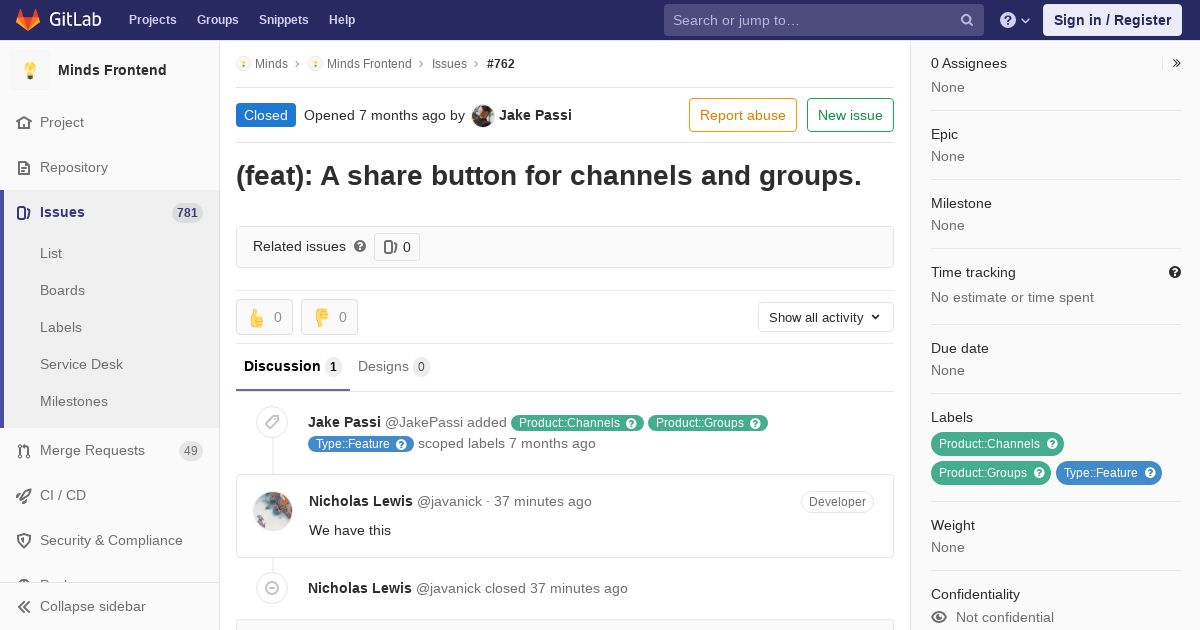Open the Labels sidebar link
This screenshot has width=1200, height=630.
(x=61, y=328)
